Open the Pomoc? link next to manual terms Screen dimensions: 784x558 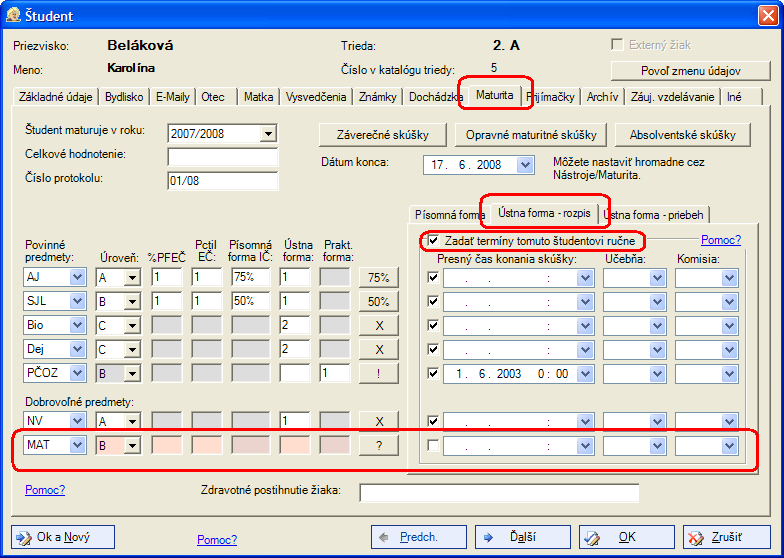720,240
